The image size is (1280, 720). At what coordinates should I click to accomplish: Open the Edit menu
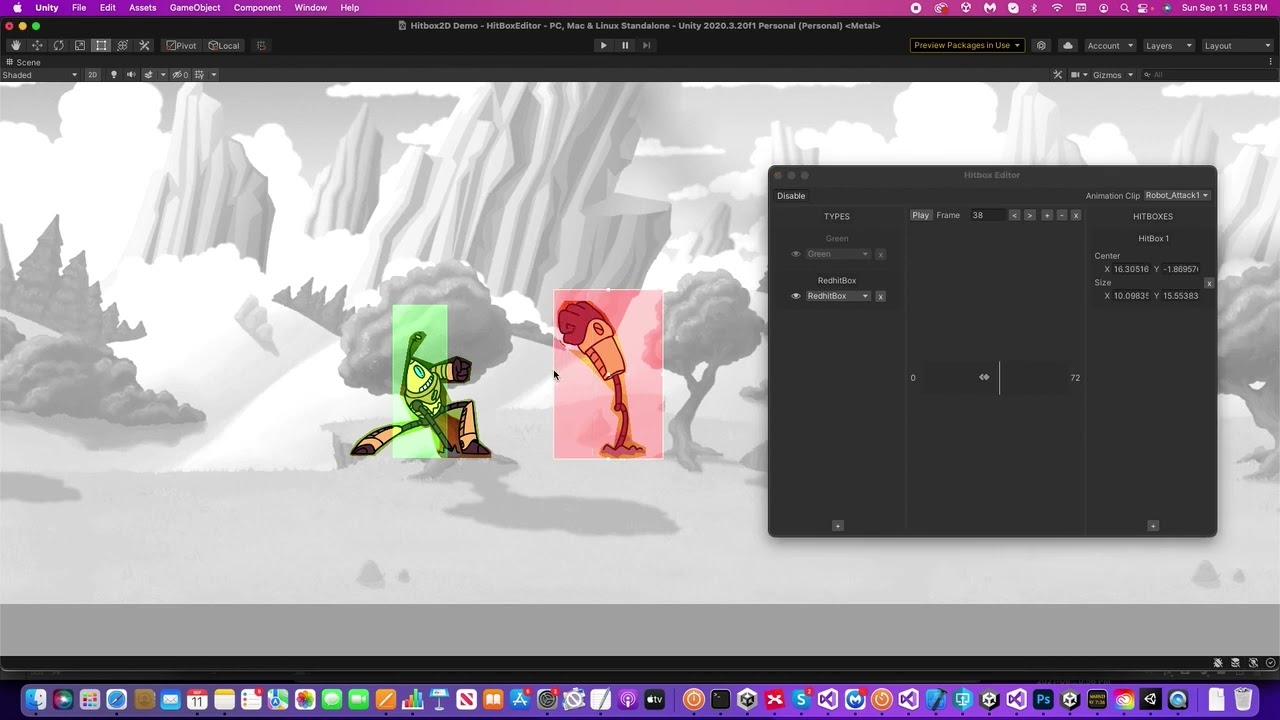pos(107,8)
